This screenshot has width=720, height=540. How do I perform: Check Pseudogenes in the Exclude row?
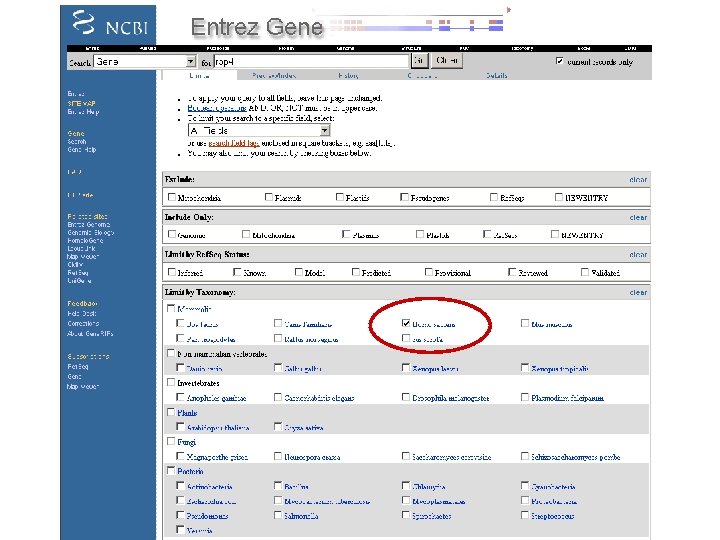[405, 197]
